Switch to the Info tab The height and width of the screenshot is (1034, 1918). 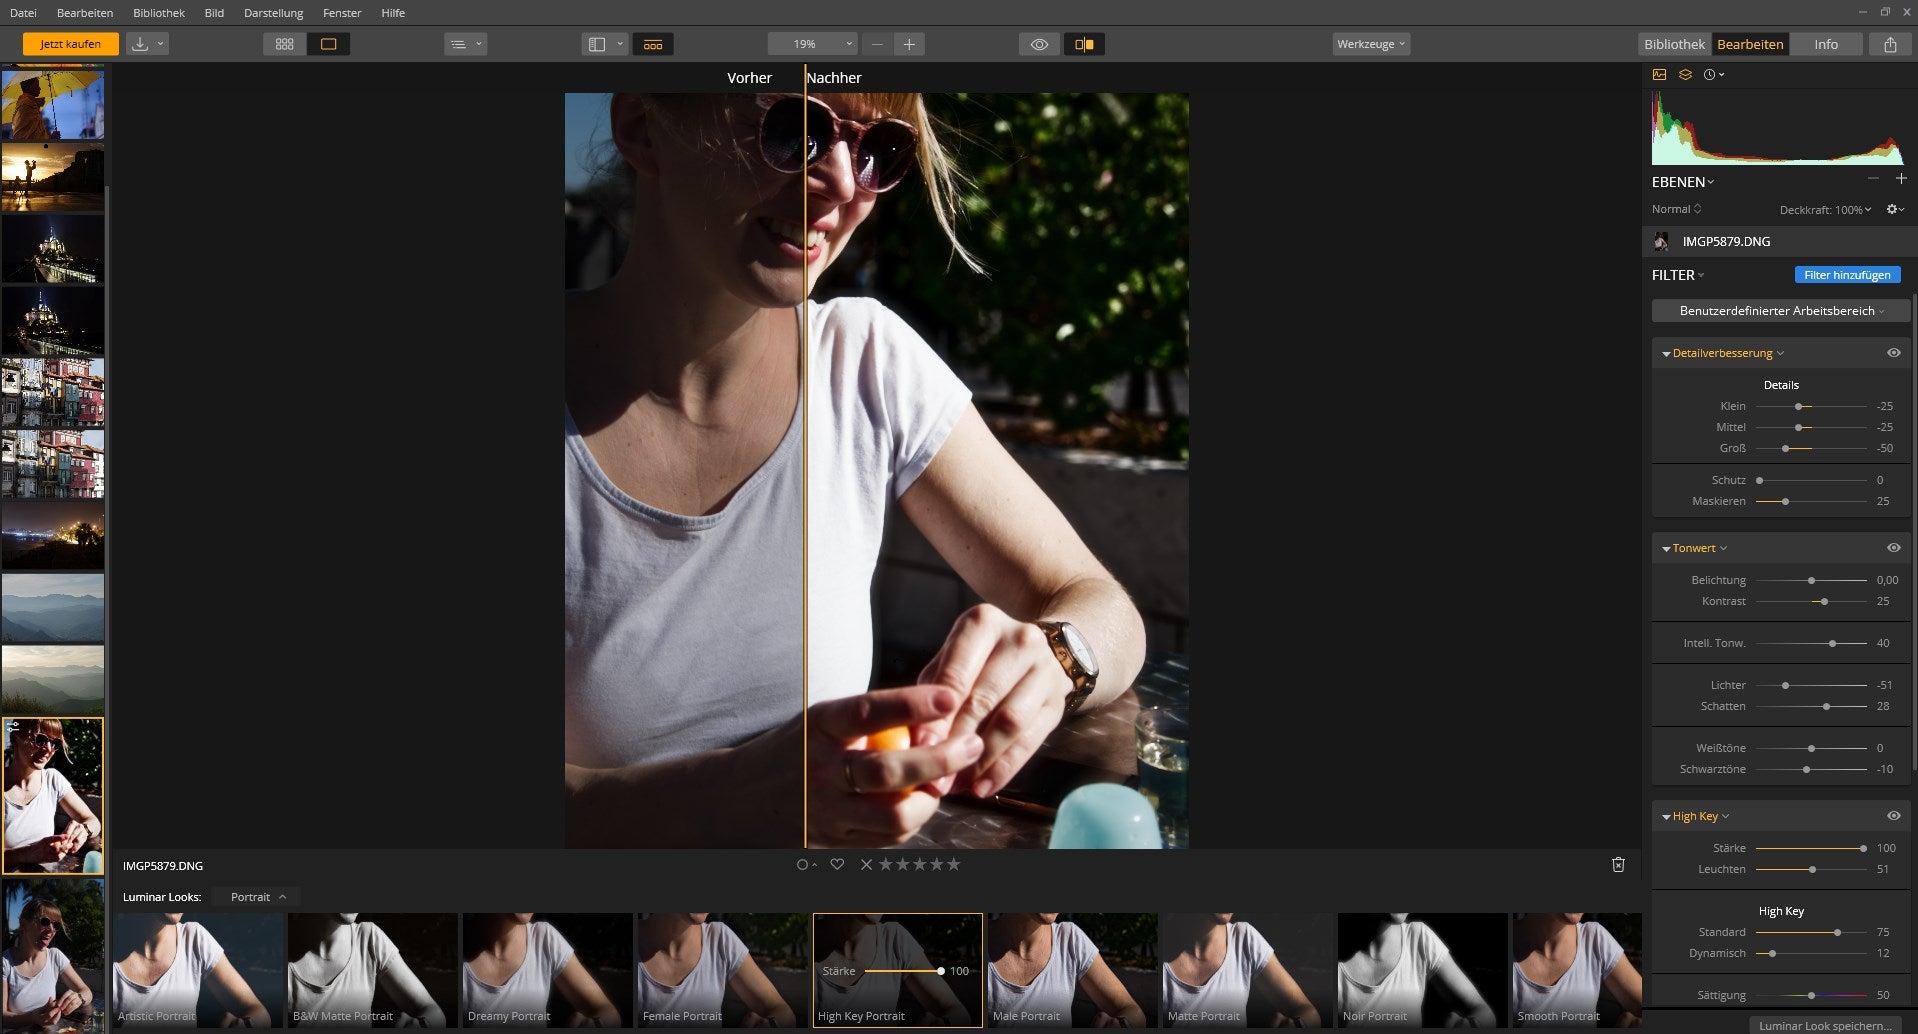coord(1826,44)
